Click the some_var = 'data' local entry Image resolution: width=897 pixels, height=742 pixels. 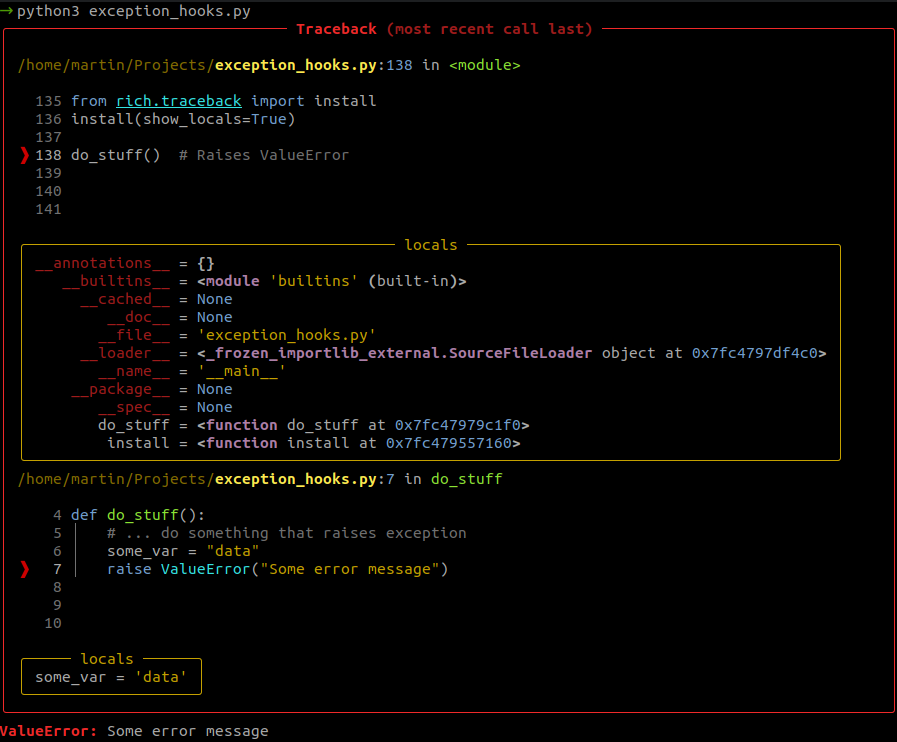coord(111,677)
